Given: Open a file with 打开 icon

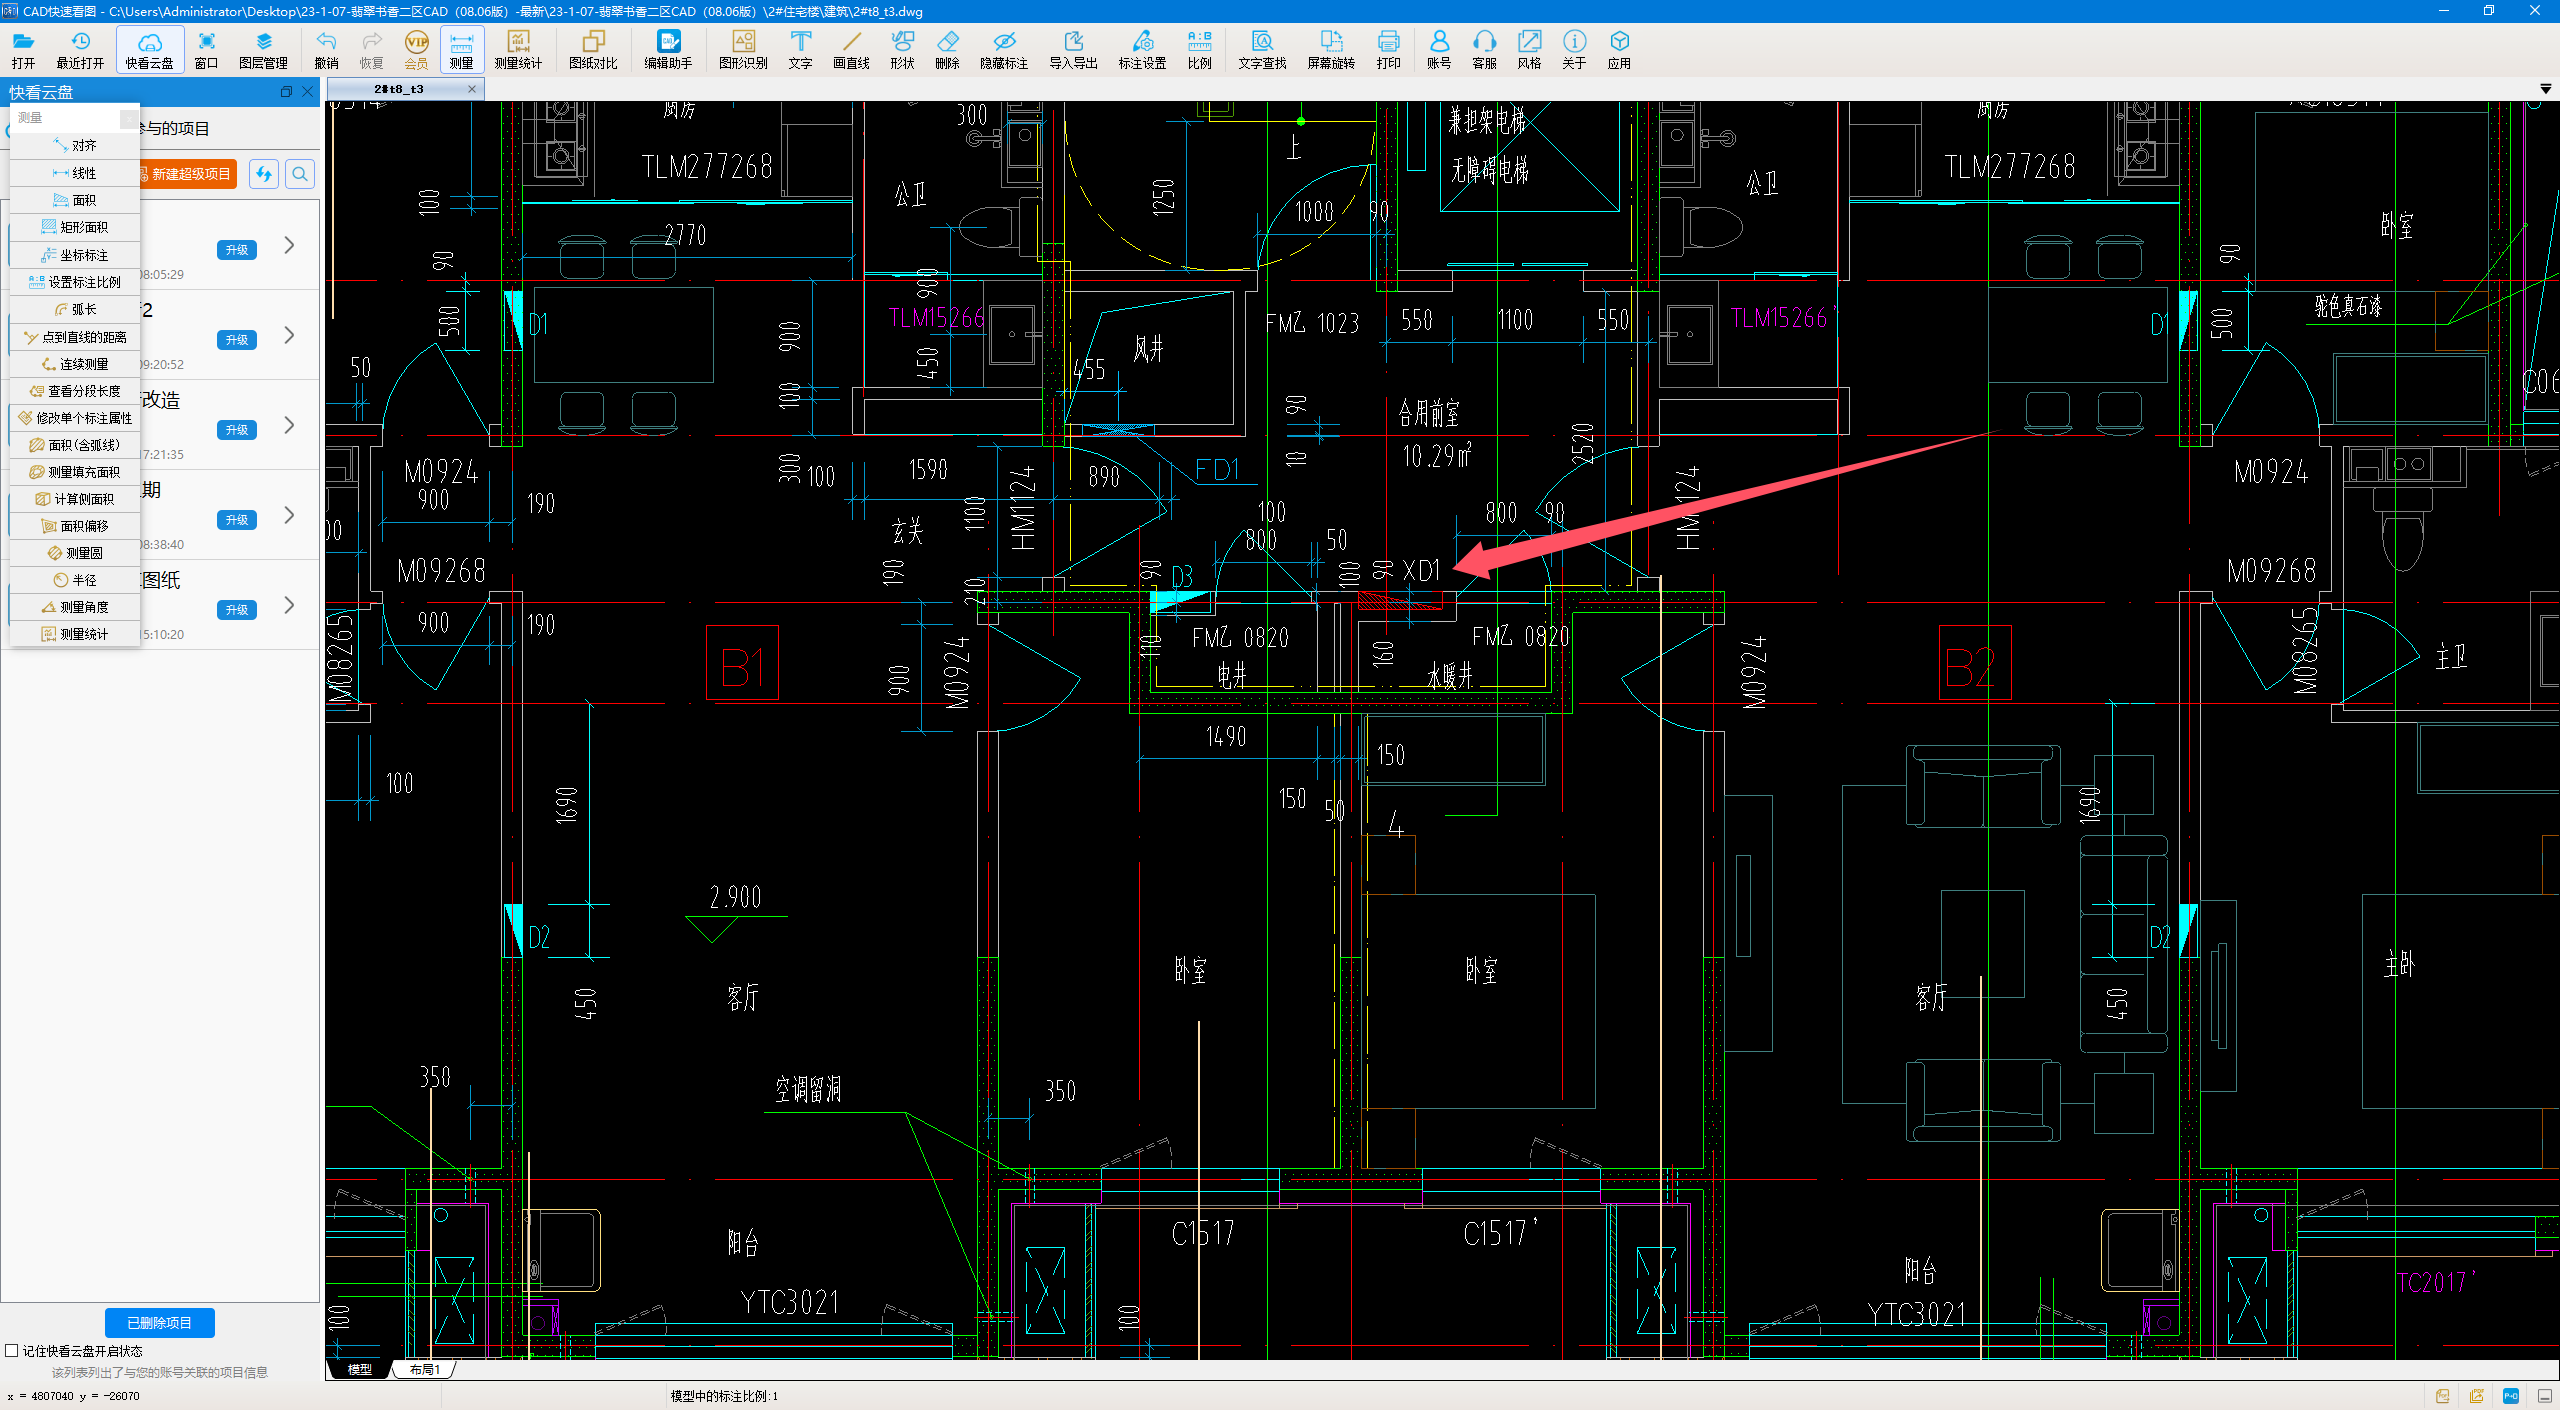Looking at the screenshot, I should coord(23,49).
